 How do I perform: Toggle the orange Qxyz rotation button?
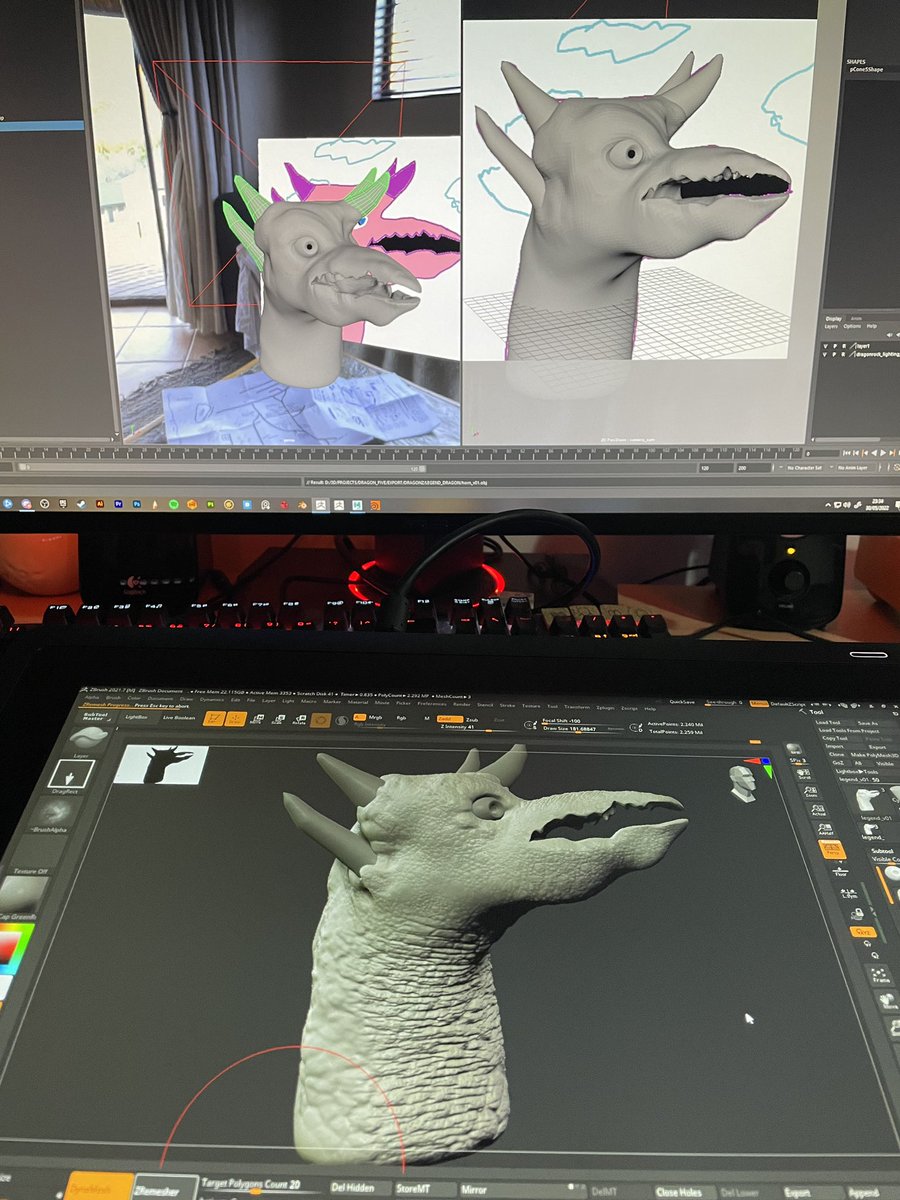coord(863,932)
